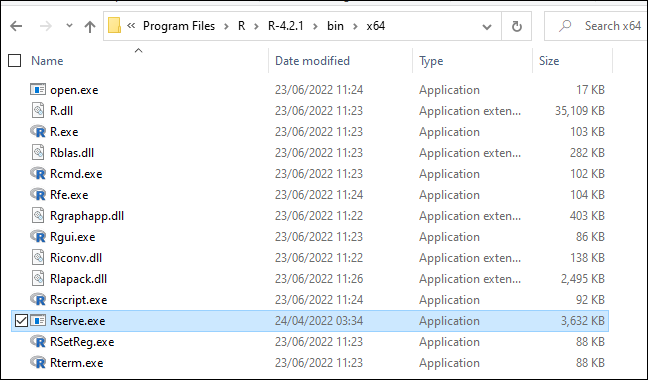648x380 pixels.
Task: Click the Rcmd.exe R logo icon
Action: point(38,173)
